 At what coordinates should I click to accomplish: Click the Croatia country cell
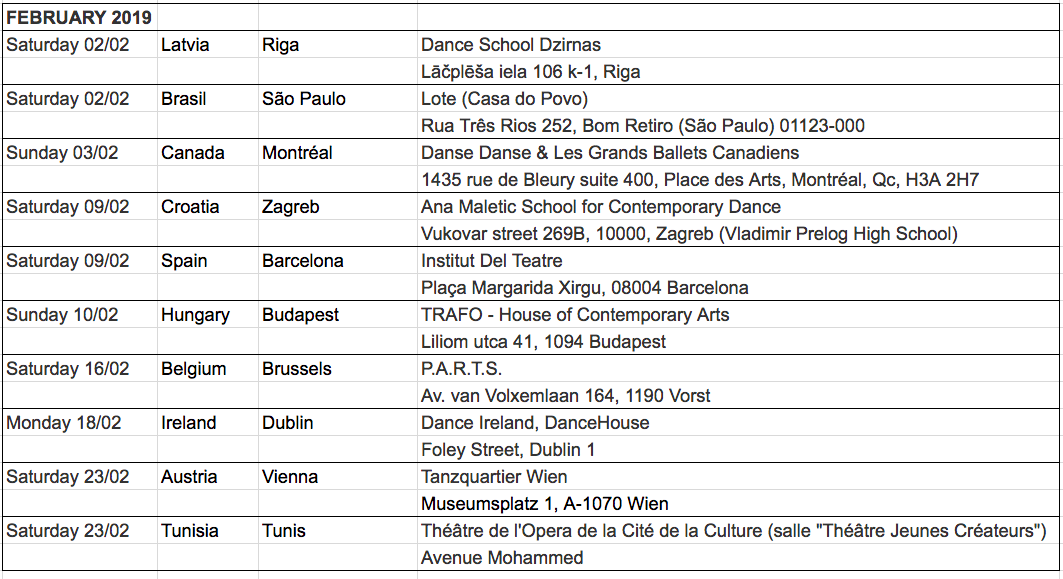(x=207, y=207)
